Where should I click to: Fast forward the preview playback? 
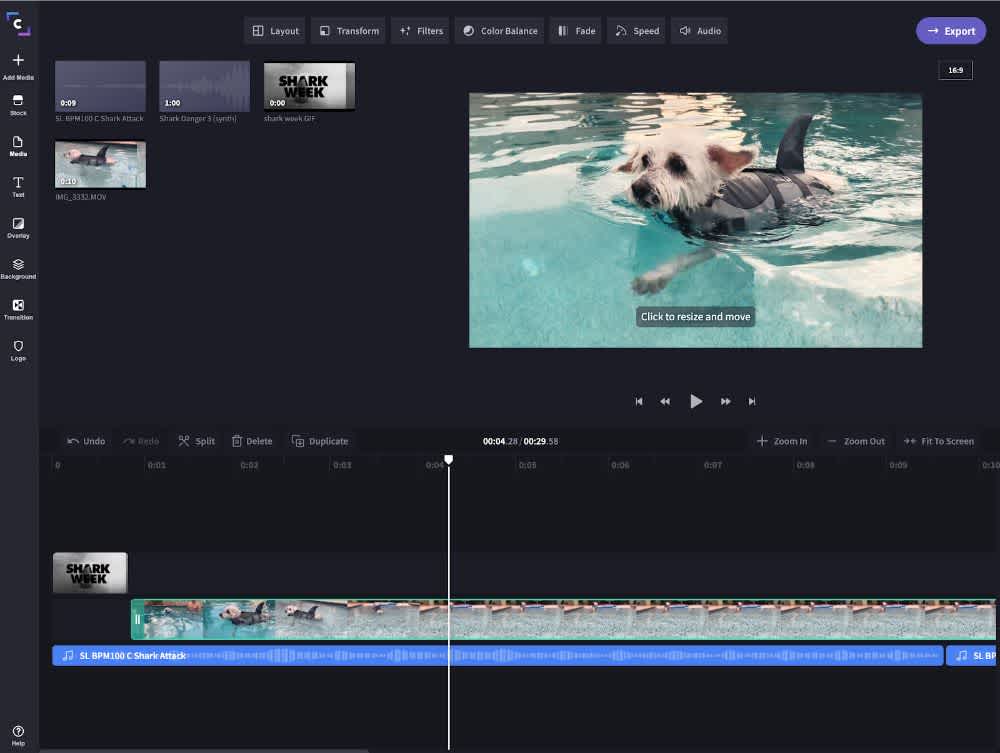(725, 401)
